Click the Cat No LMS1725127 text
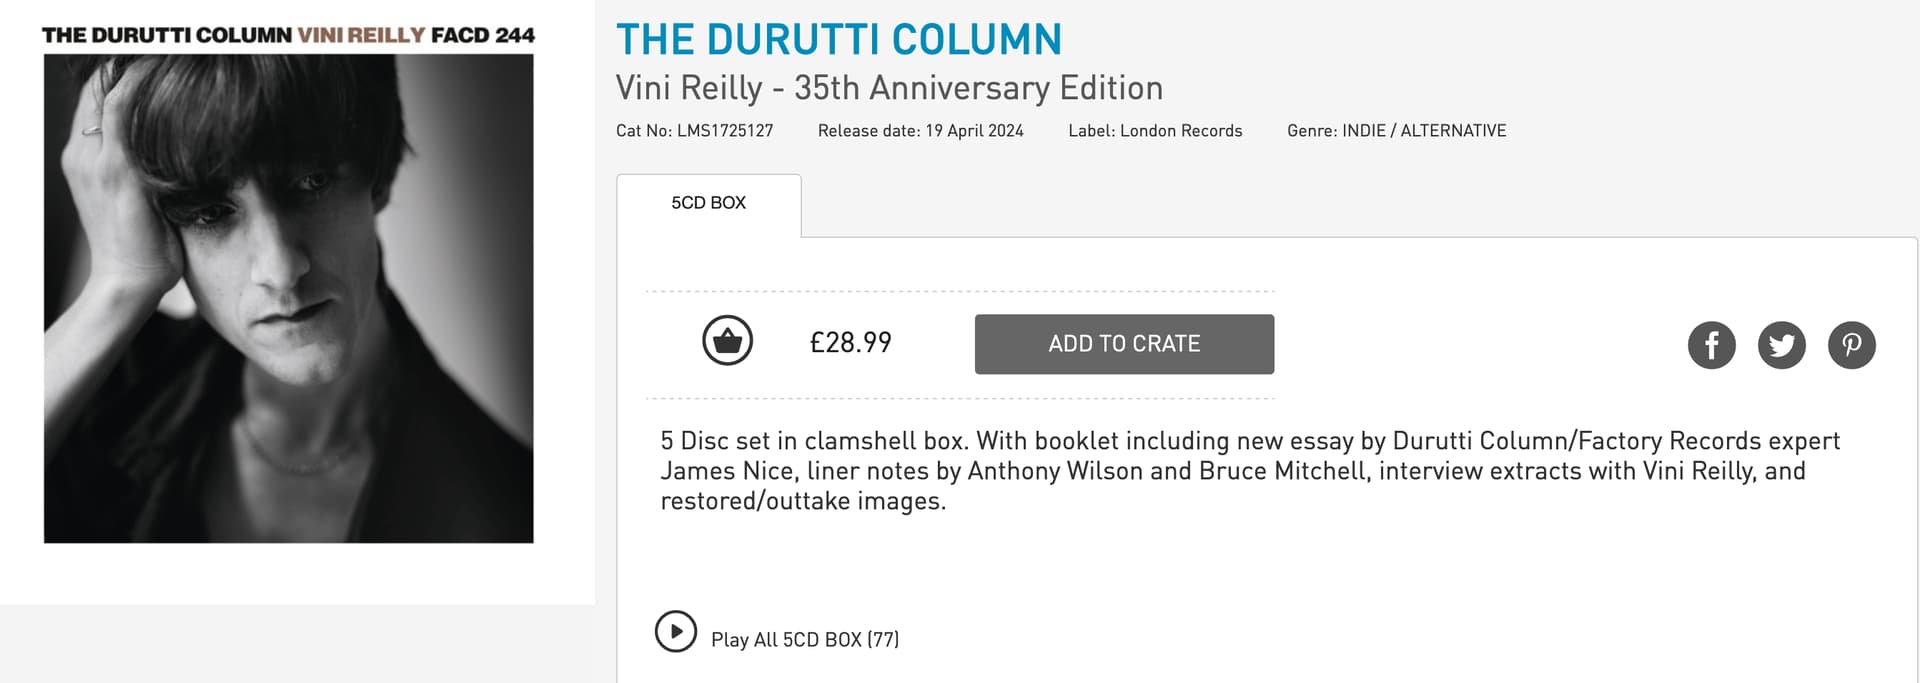The image size is (1920, 683). tap(694, 131)
